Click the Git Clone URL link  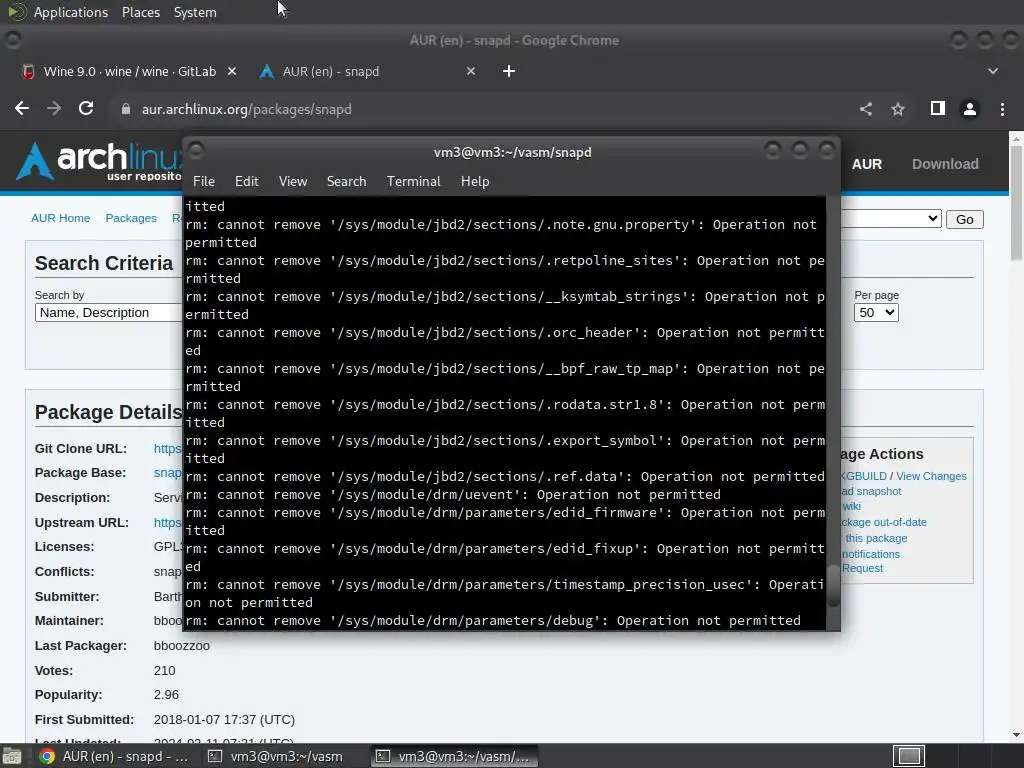(168, 449)
